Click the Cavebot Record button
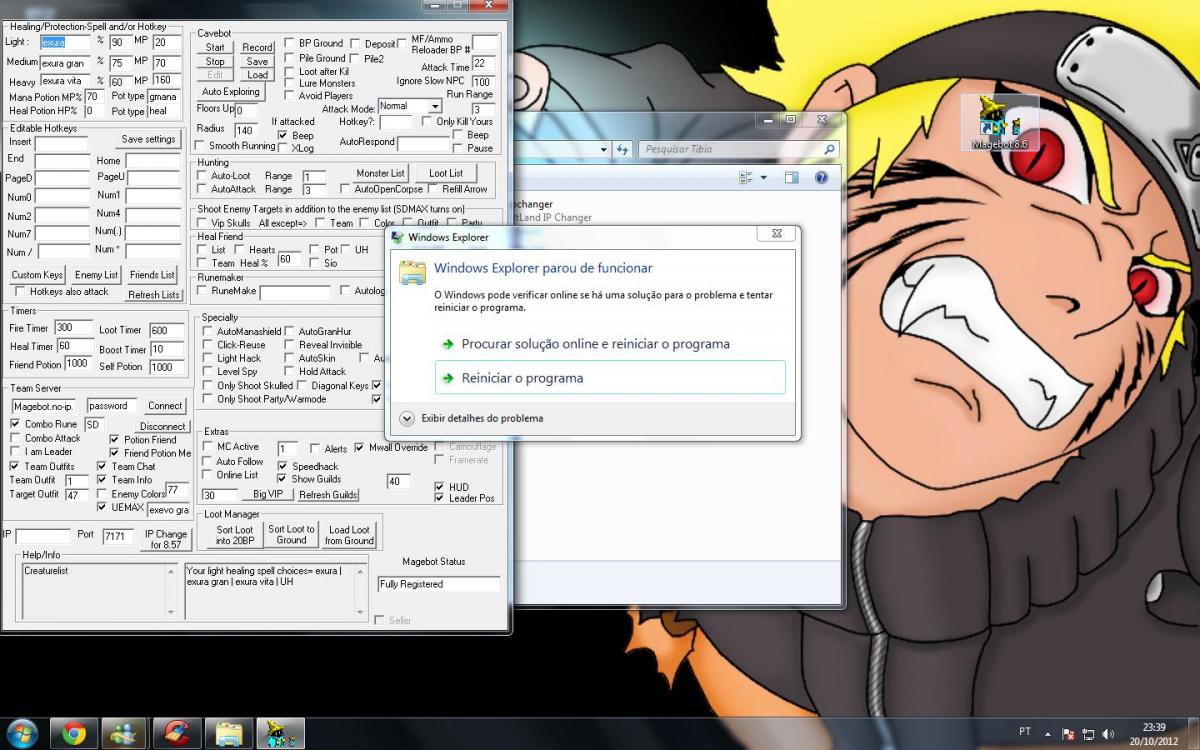This screenshot has width=1200, height=750. pos(257,47)
